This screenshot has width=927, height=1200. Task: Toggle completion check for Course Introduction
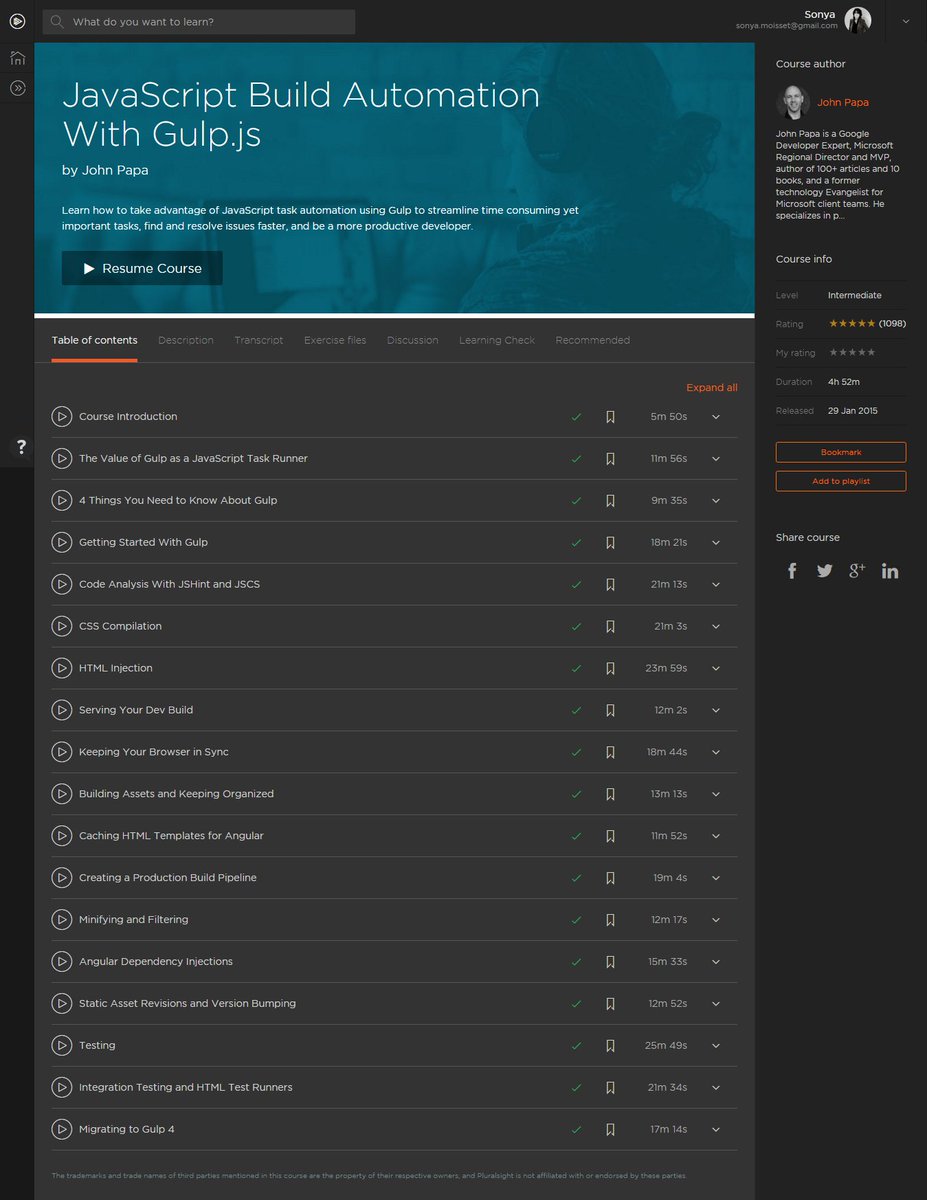pos(576,417)
